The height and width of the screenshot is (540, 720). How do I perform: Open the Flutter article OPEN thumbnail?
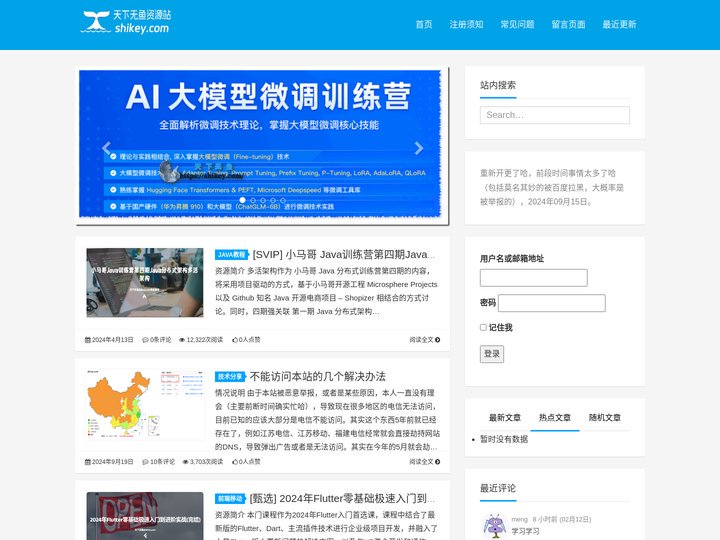tap(145, 516)
